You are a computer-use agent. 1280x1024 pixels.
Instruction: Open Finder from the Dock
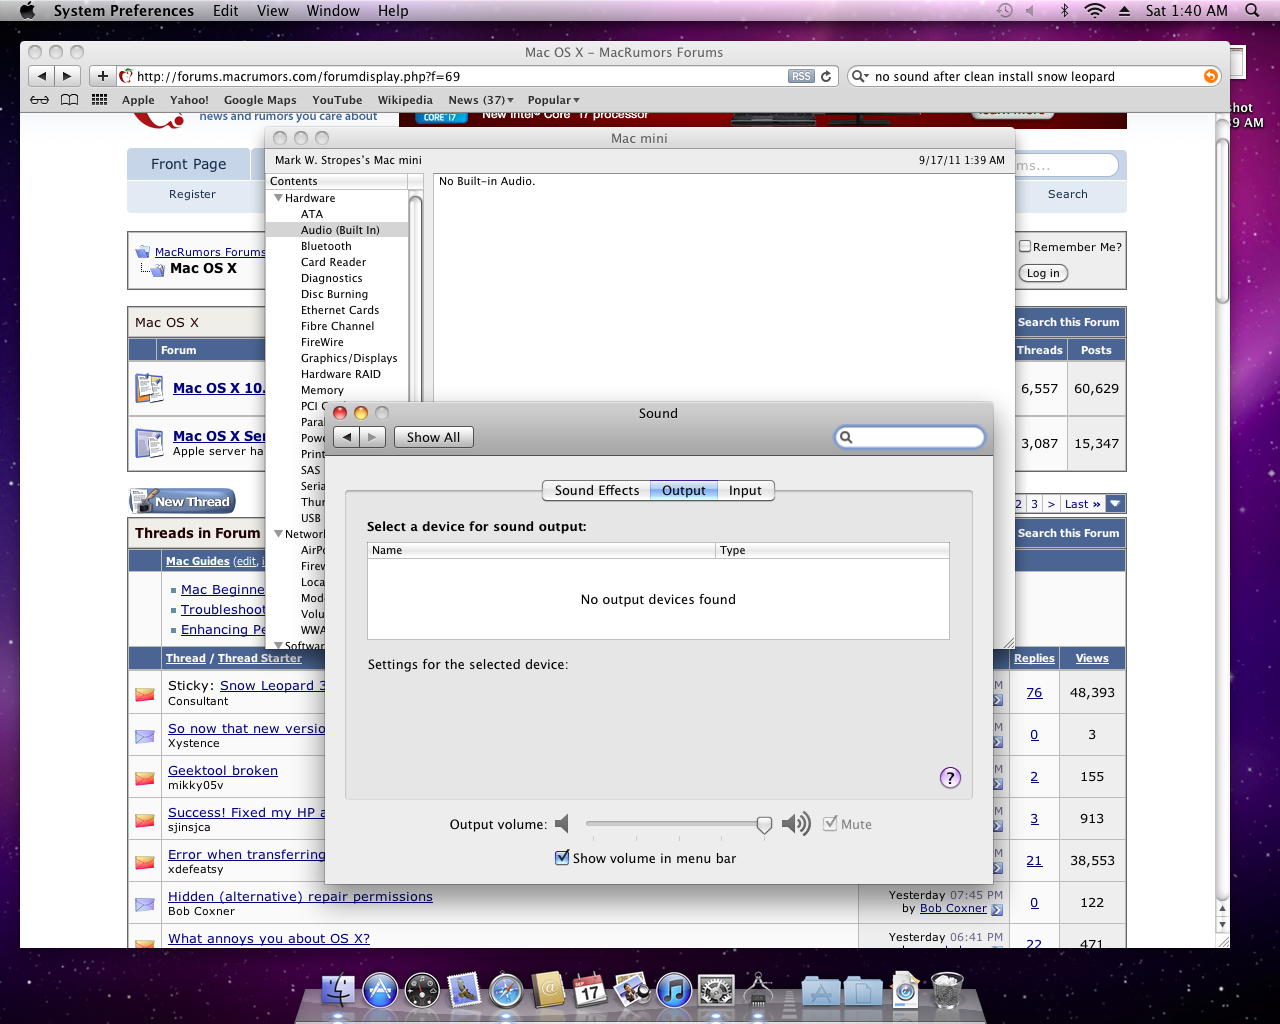coord(338,991)
